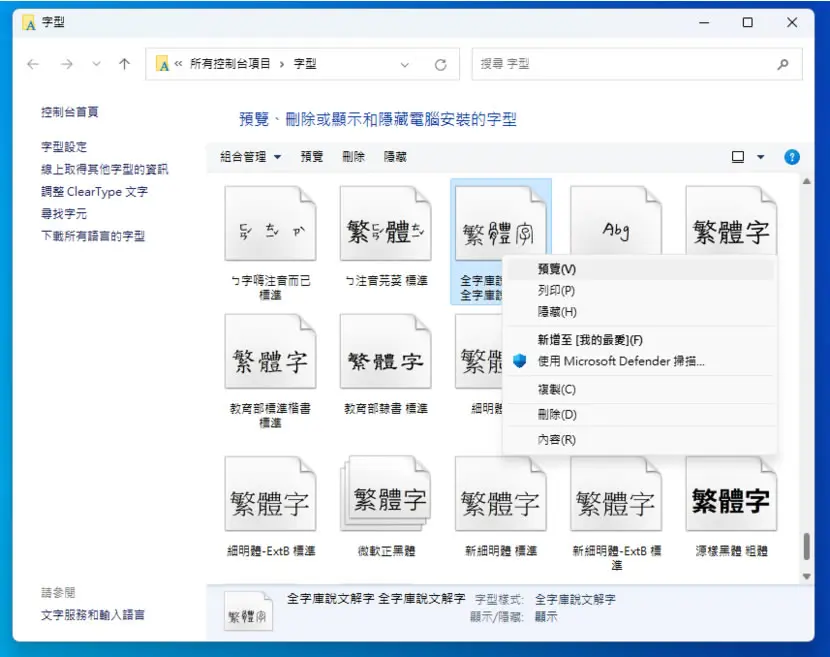Click the search magnifier icon

coord(783,65)
